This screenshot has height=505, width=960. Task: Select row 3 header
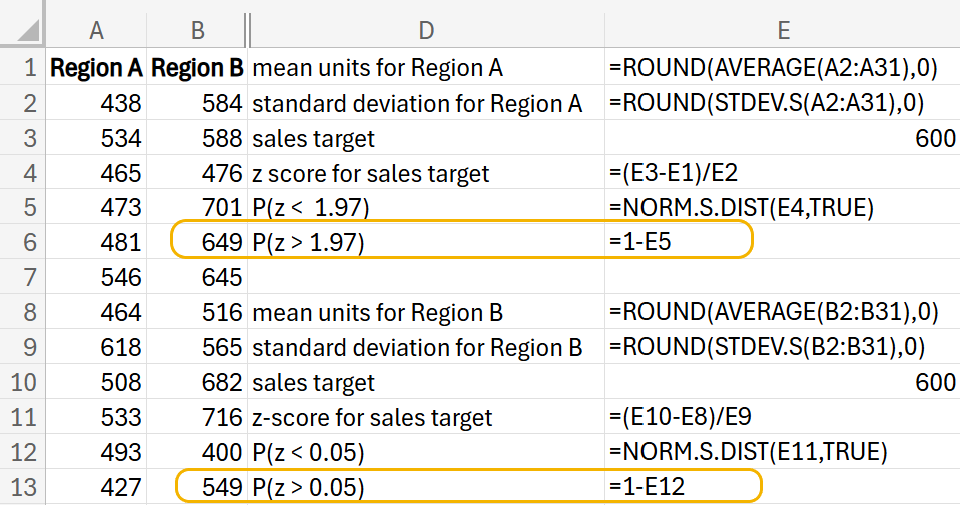tap(24, 138)
